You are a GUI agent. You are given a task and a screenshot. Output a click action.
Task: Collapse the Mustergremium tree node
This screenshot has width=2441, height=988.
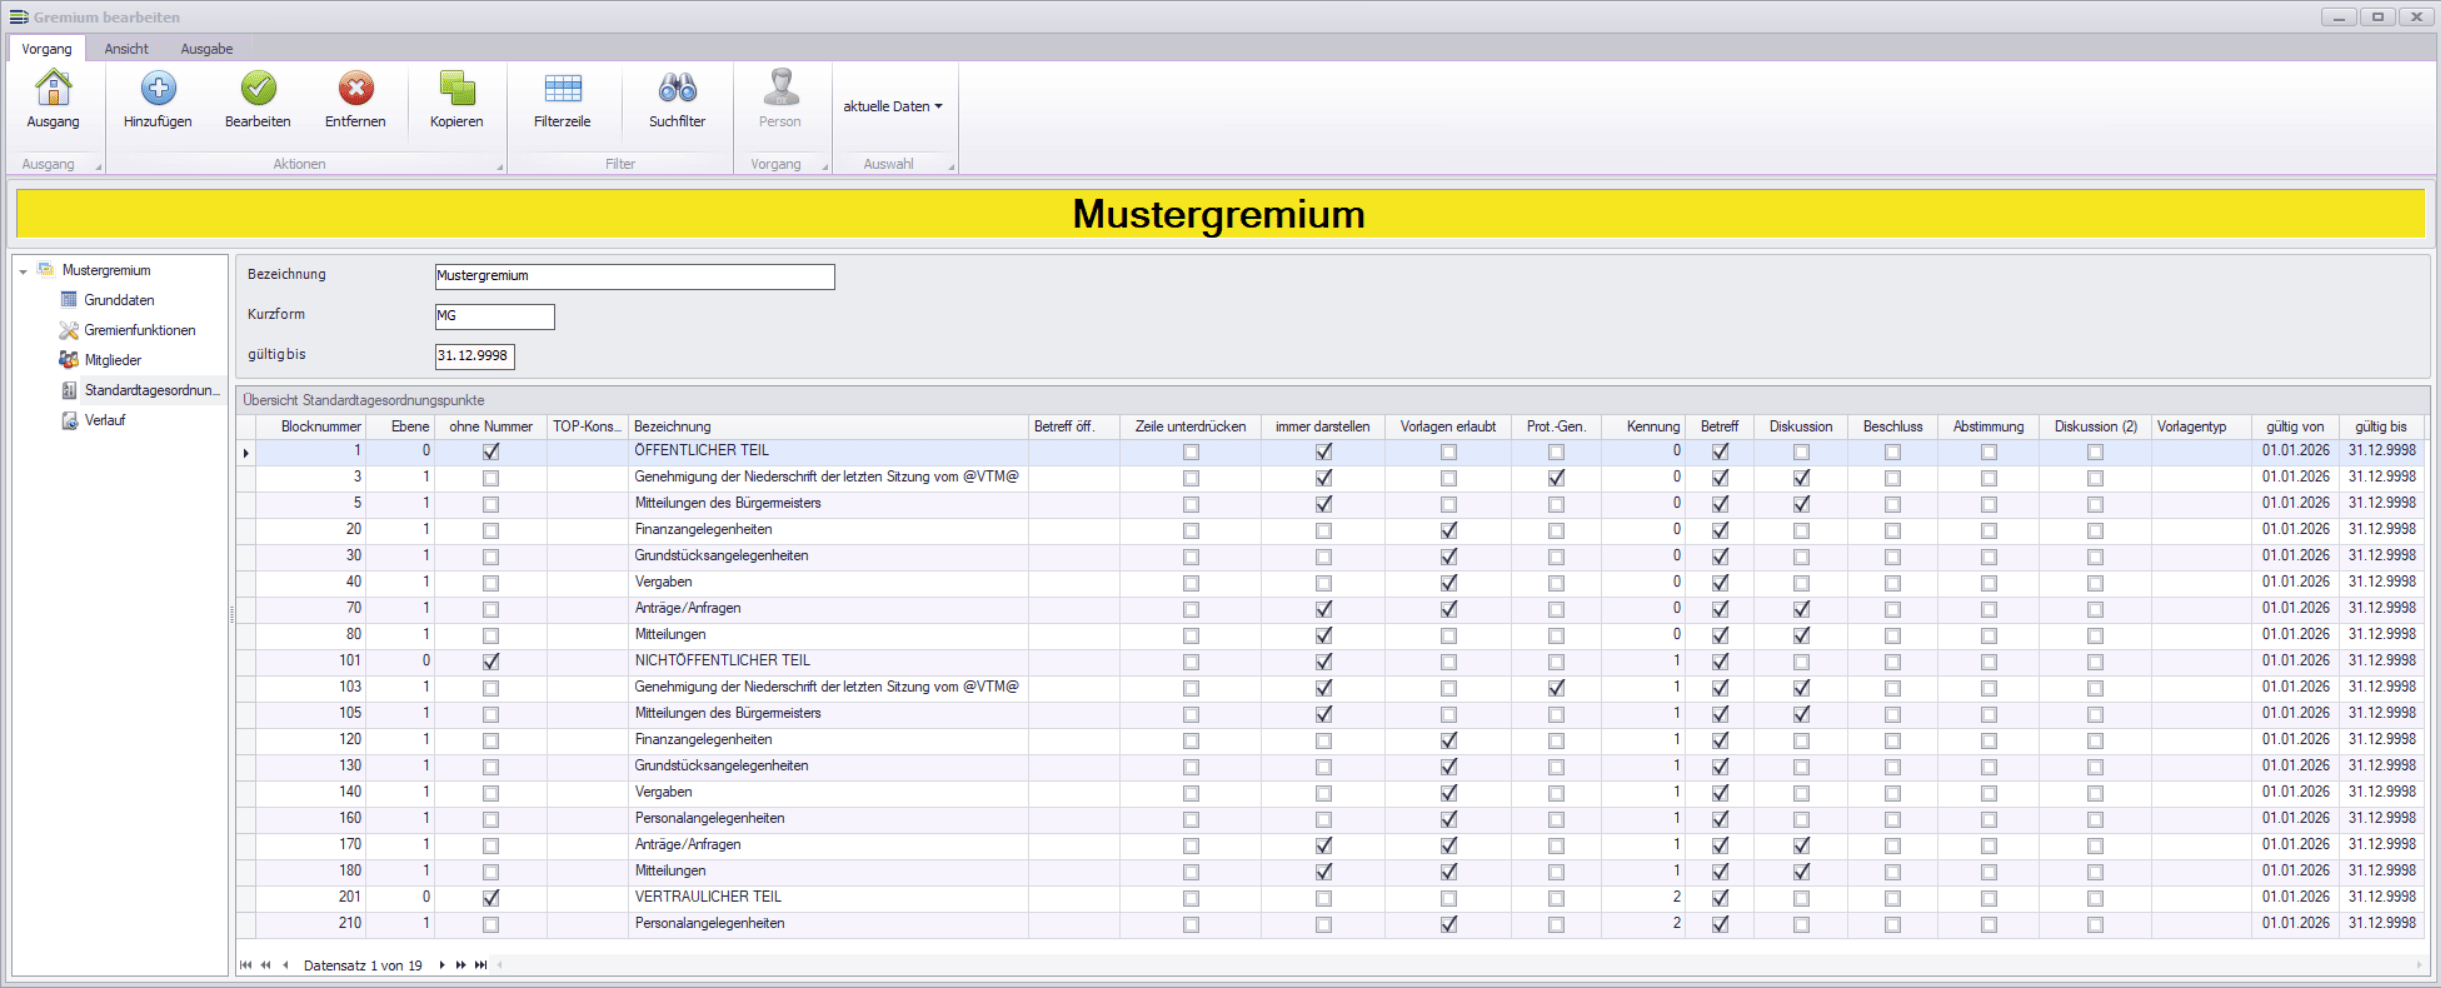pyautogui.click(x=23, y=271)
